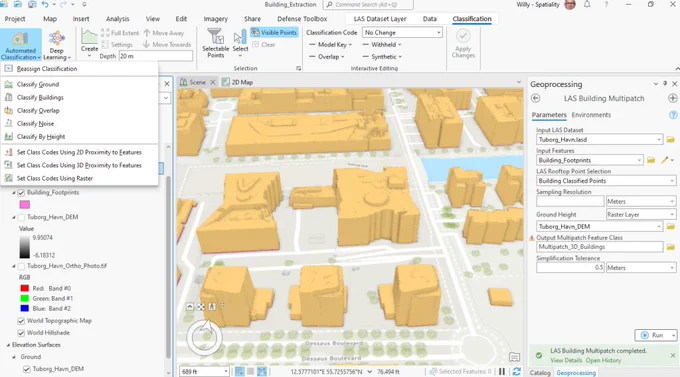Image resolution: width=680 pixels, height=377 pixels.
Task: Choose Set Class Codes Using 2D Proximity
Action: (79, 152)
